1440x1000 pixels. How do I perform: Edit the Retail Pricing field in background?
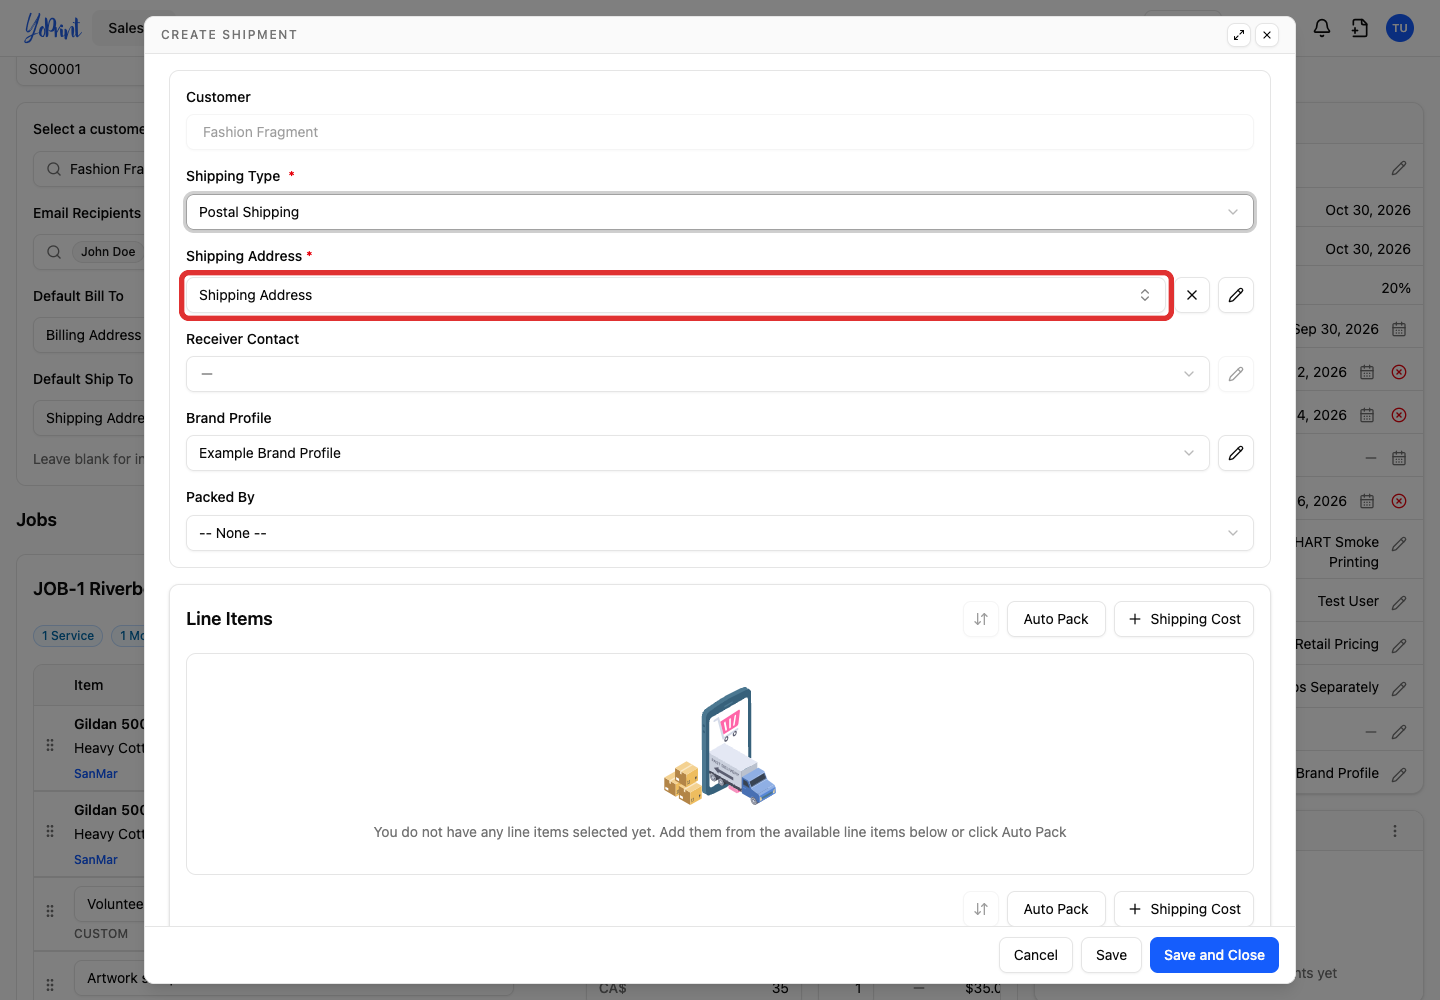[x=1399, y=646]
